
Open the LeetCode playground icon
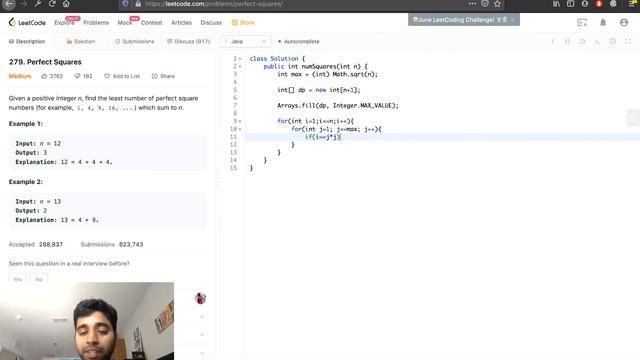[582, 22]
